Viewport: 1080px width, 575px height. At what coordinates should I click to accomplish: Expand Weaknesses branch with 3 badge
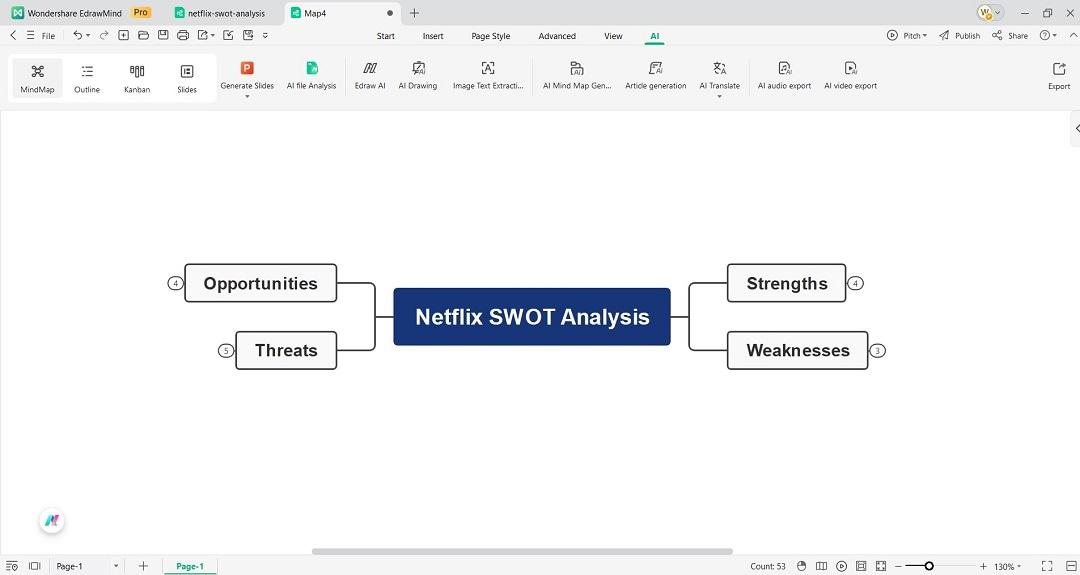877,351
